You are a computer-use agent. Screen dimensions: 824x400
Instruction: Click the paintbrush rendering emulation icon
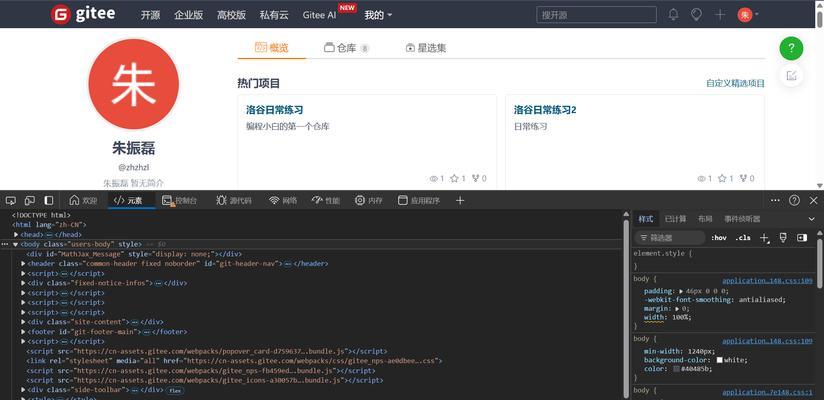[x=783, y=238]
